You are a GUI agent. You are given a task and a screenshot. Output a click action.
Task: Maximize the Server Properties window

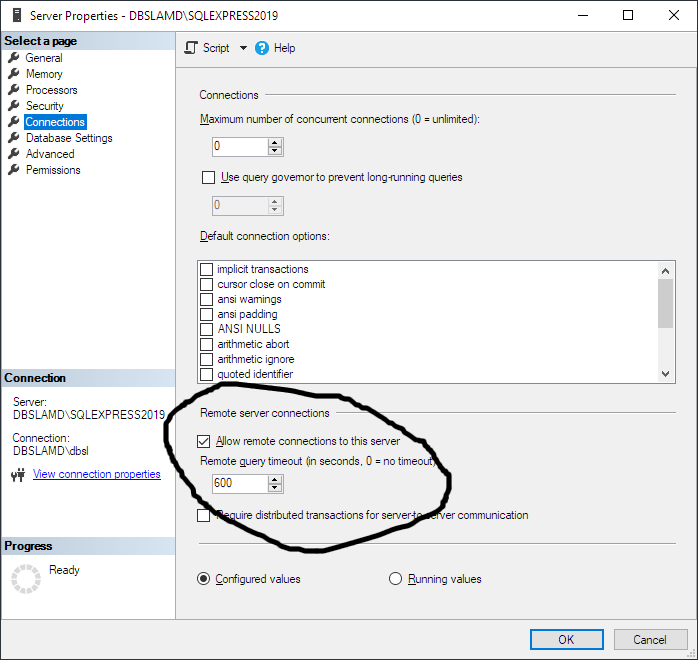[x=628, y=16]
